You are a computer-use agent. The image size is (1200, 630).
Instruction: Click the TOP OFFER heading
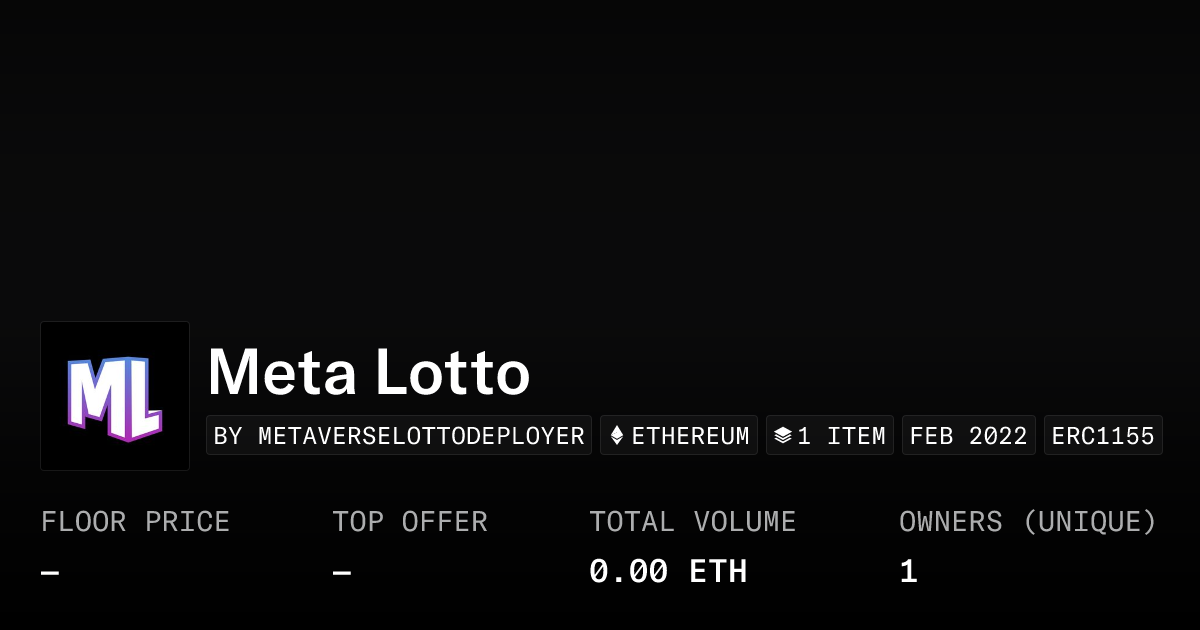click(410, 522)
